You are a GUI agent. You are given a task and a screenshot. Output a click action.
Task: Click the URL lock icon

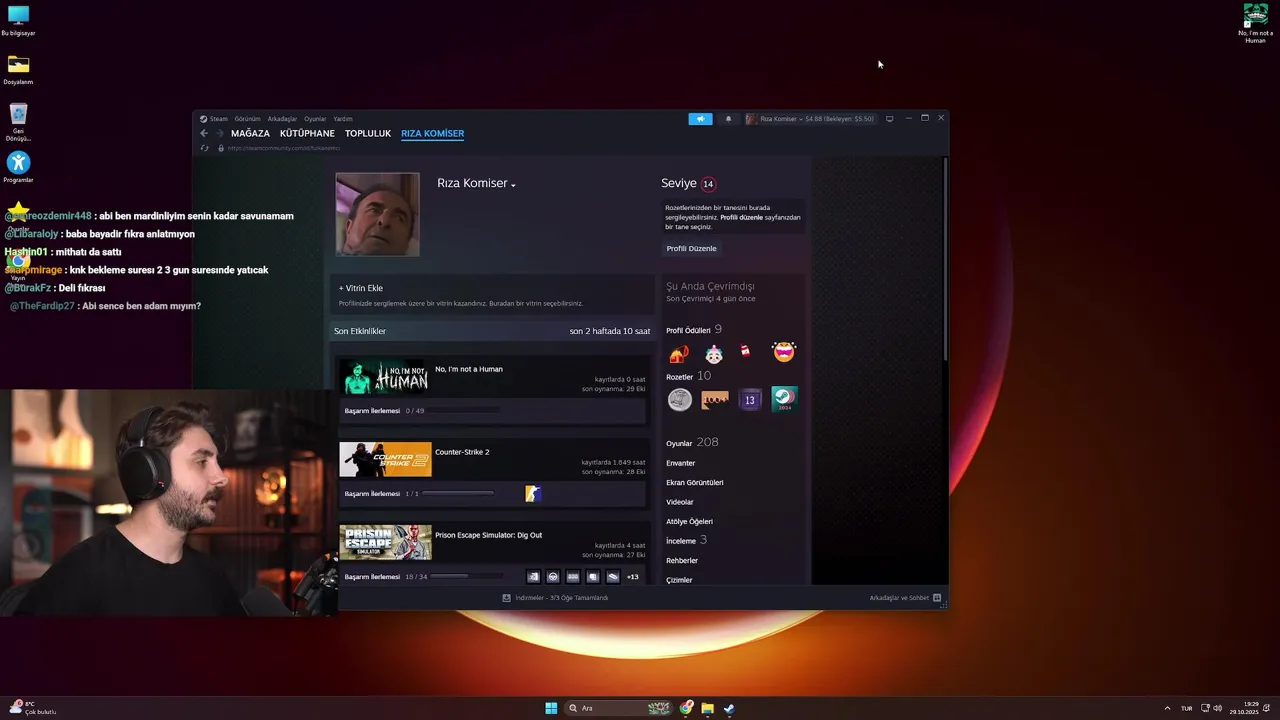point(220,148)
